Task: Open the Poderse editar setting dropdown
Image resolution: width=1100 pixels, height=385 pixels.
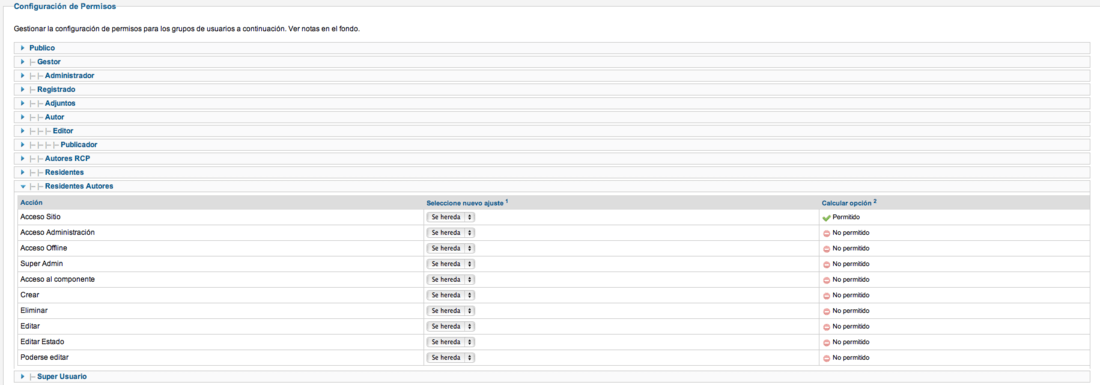Action: click(450, 357)
